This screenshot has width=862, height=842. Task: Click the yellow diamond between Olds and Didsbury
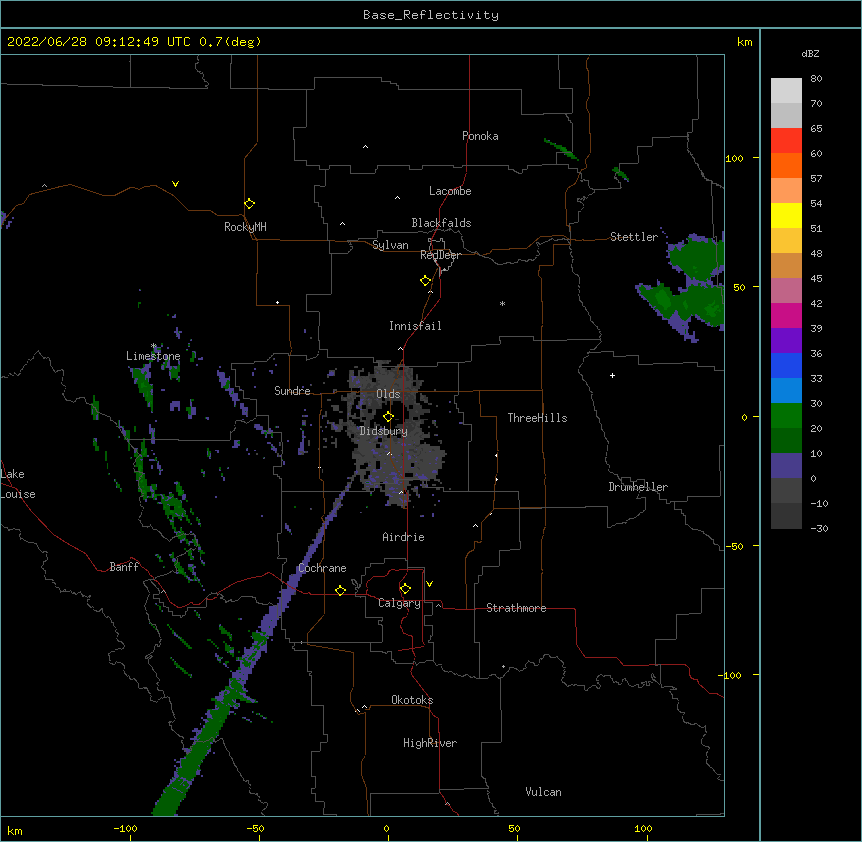(388, 416)
